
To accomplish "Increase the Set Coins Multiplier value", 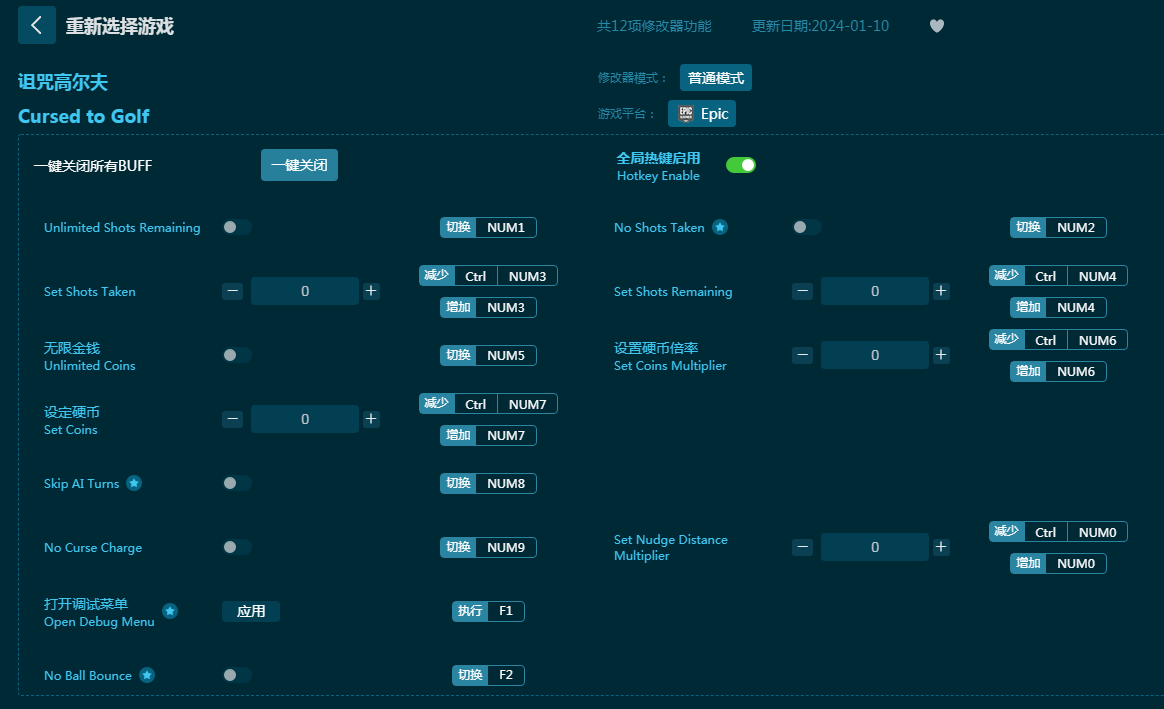I will click(941, 355).
